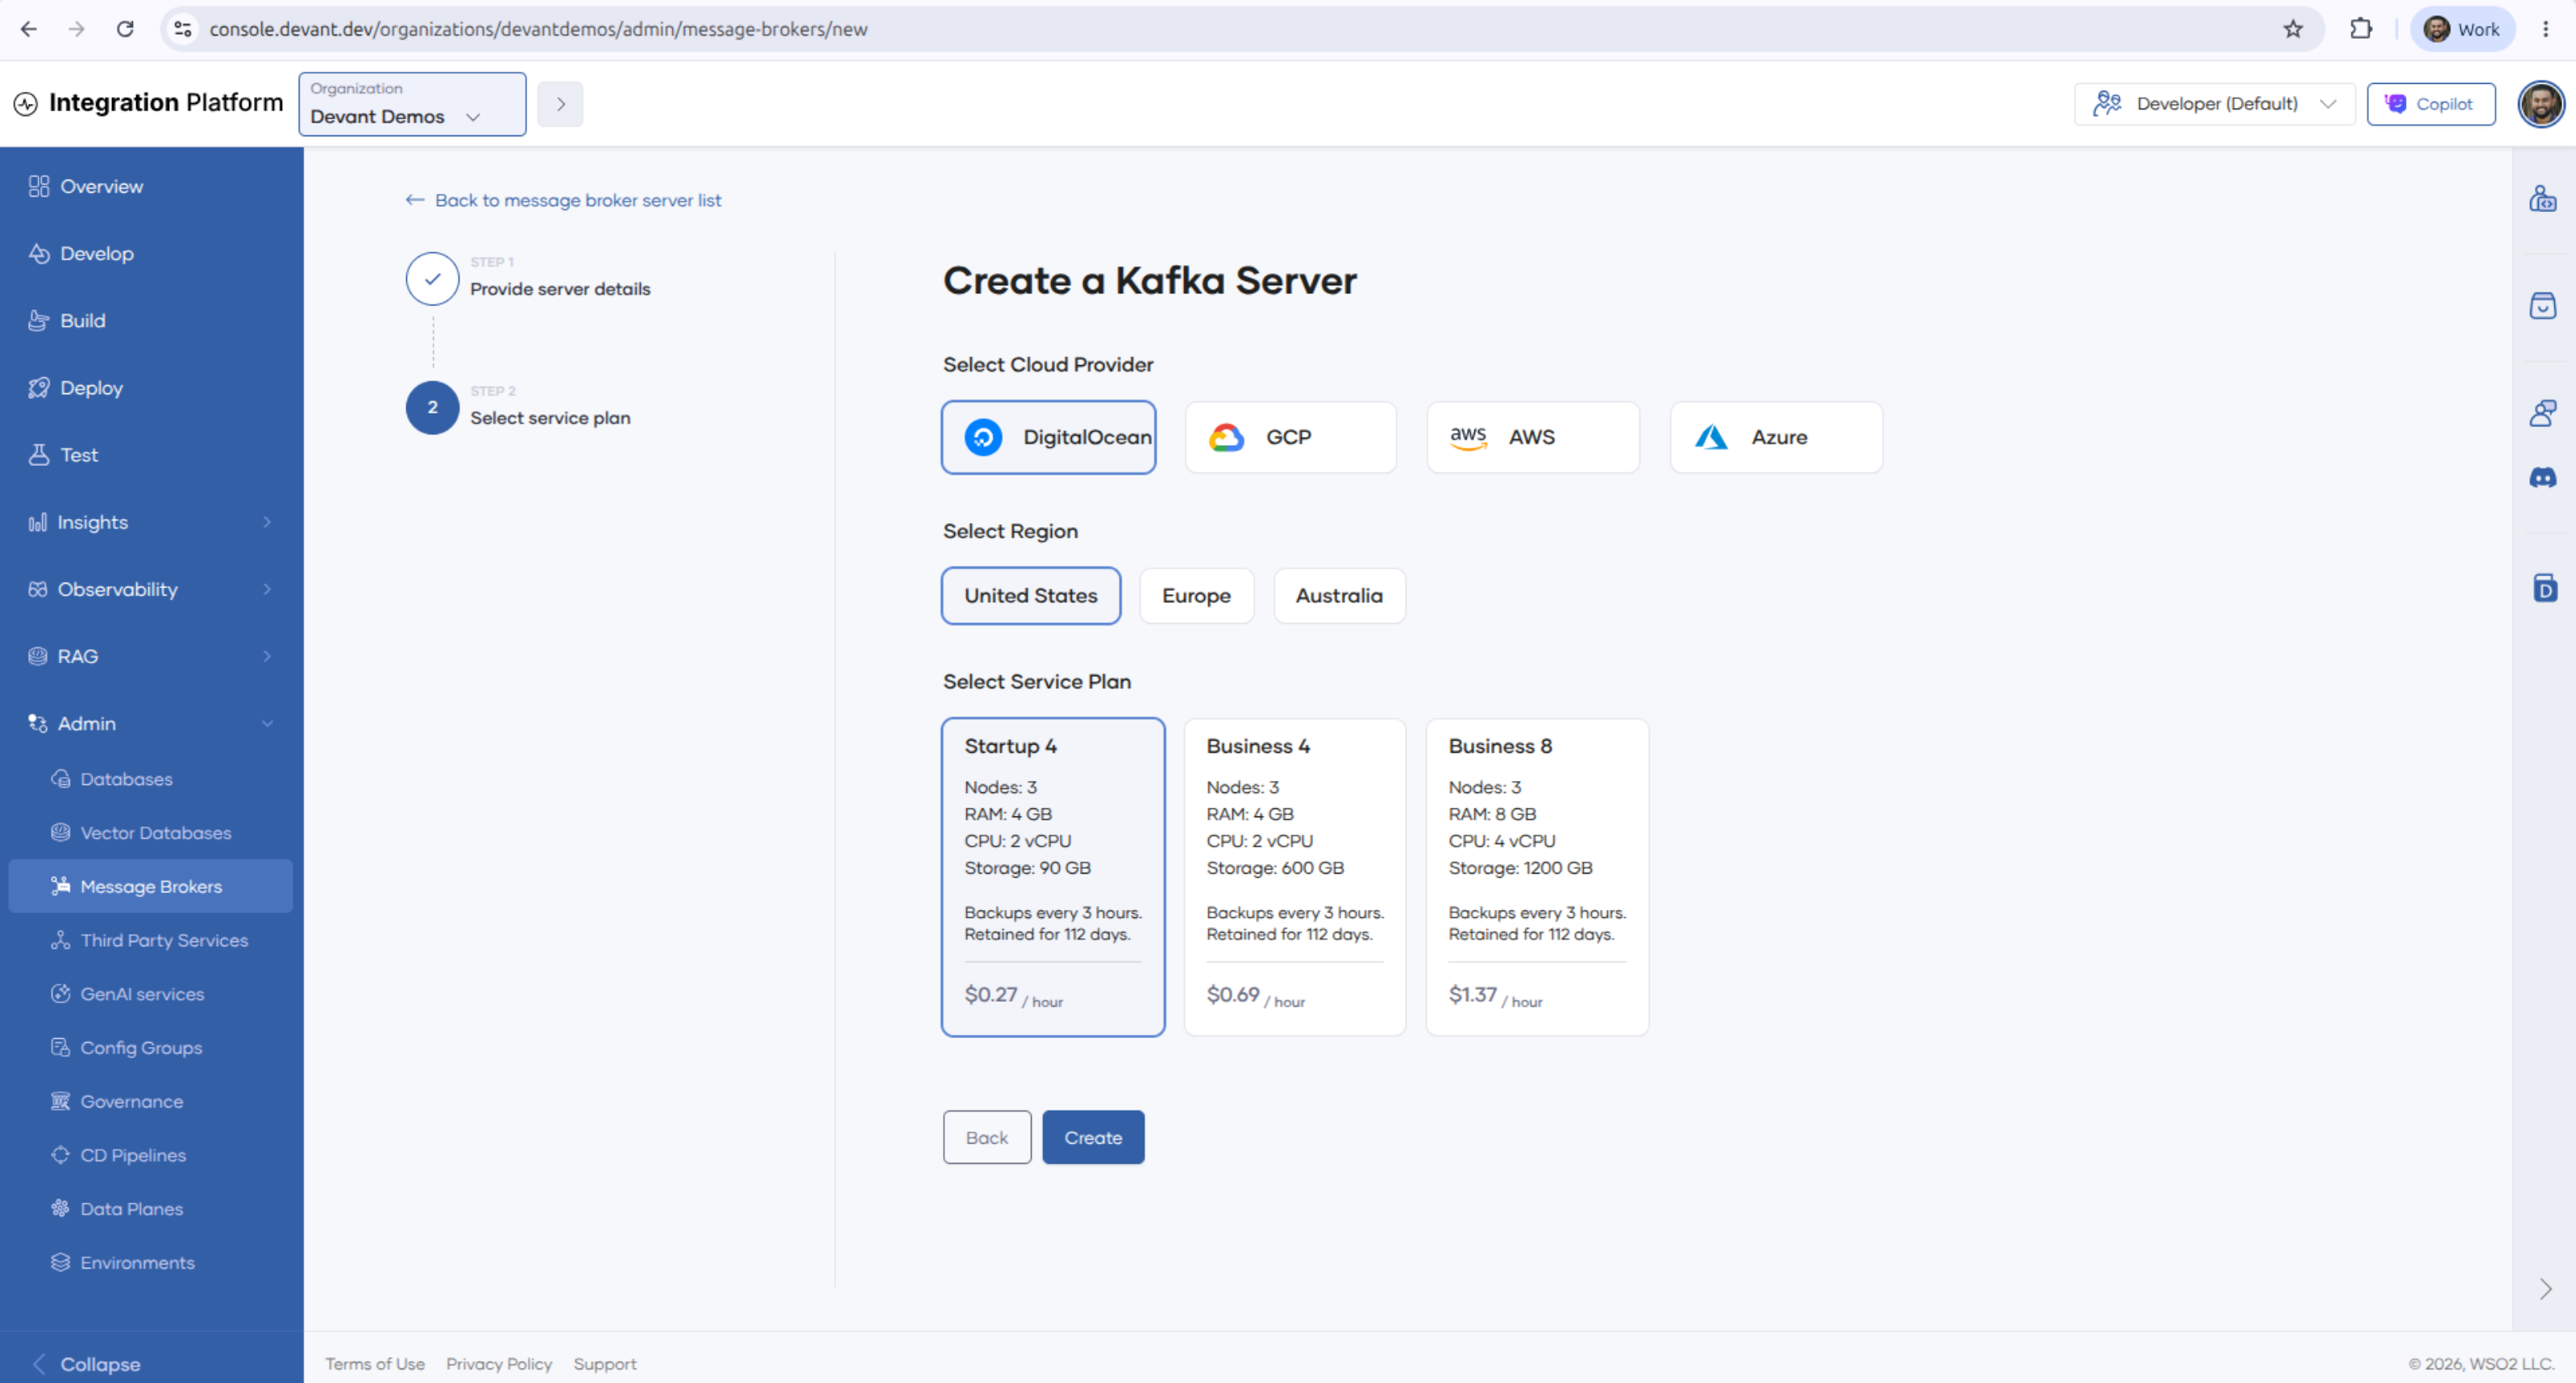Reload the page with refresh icon

click(x=125, y=29)
